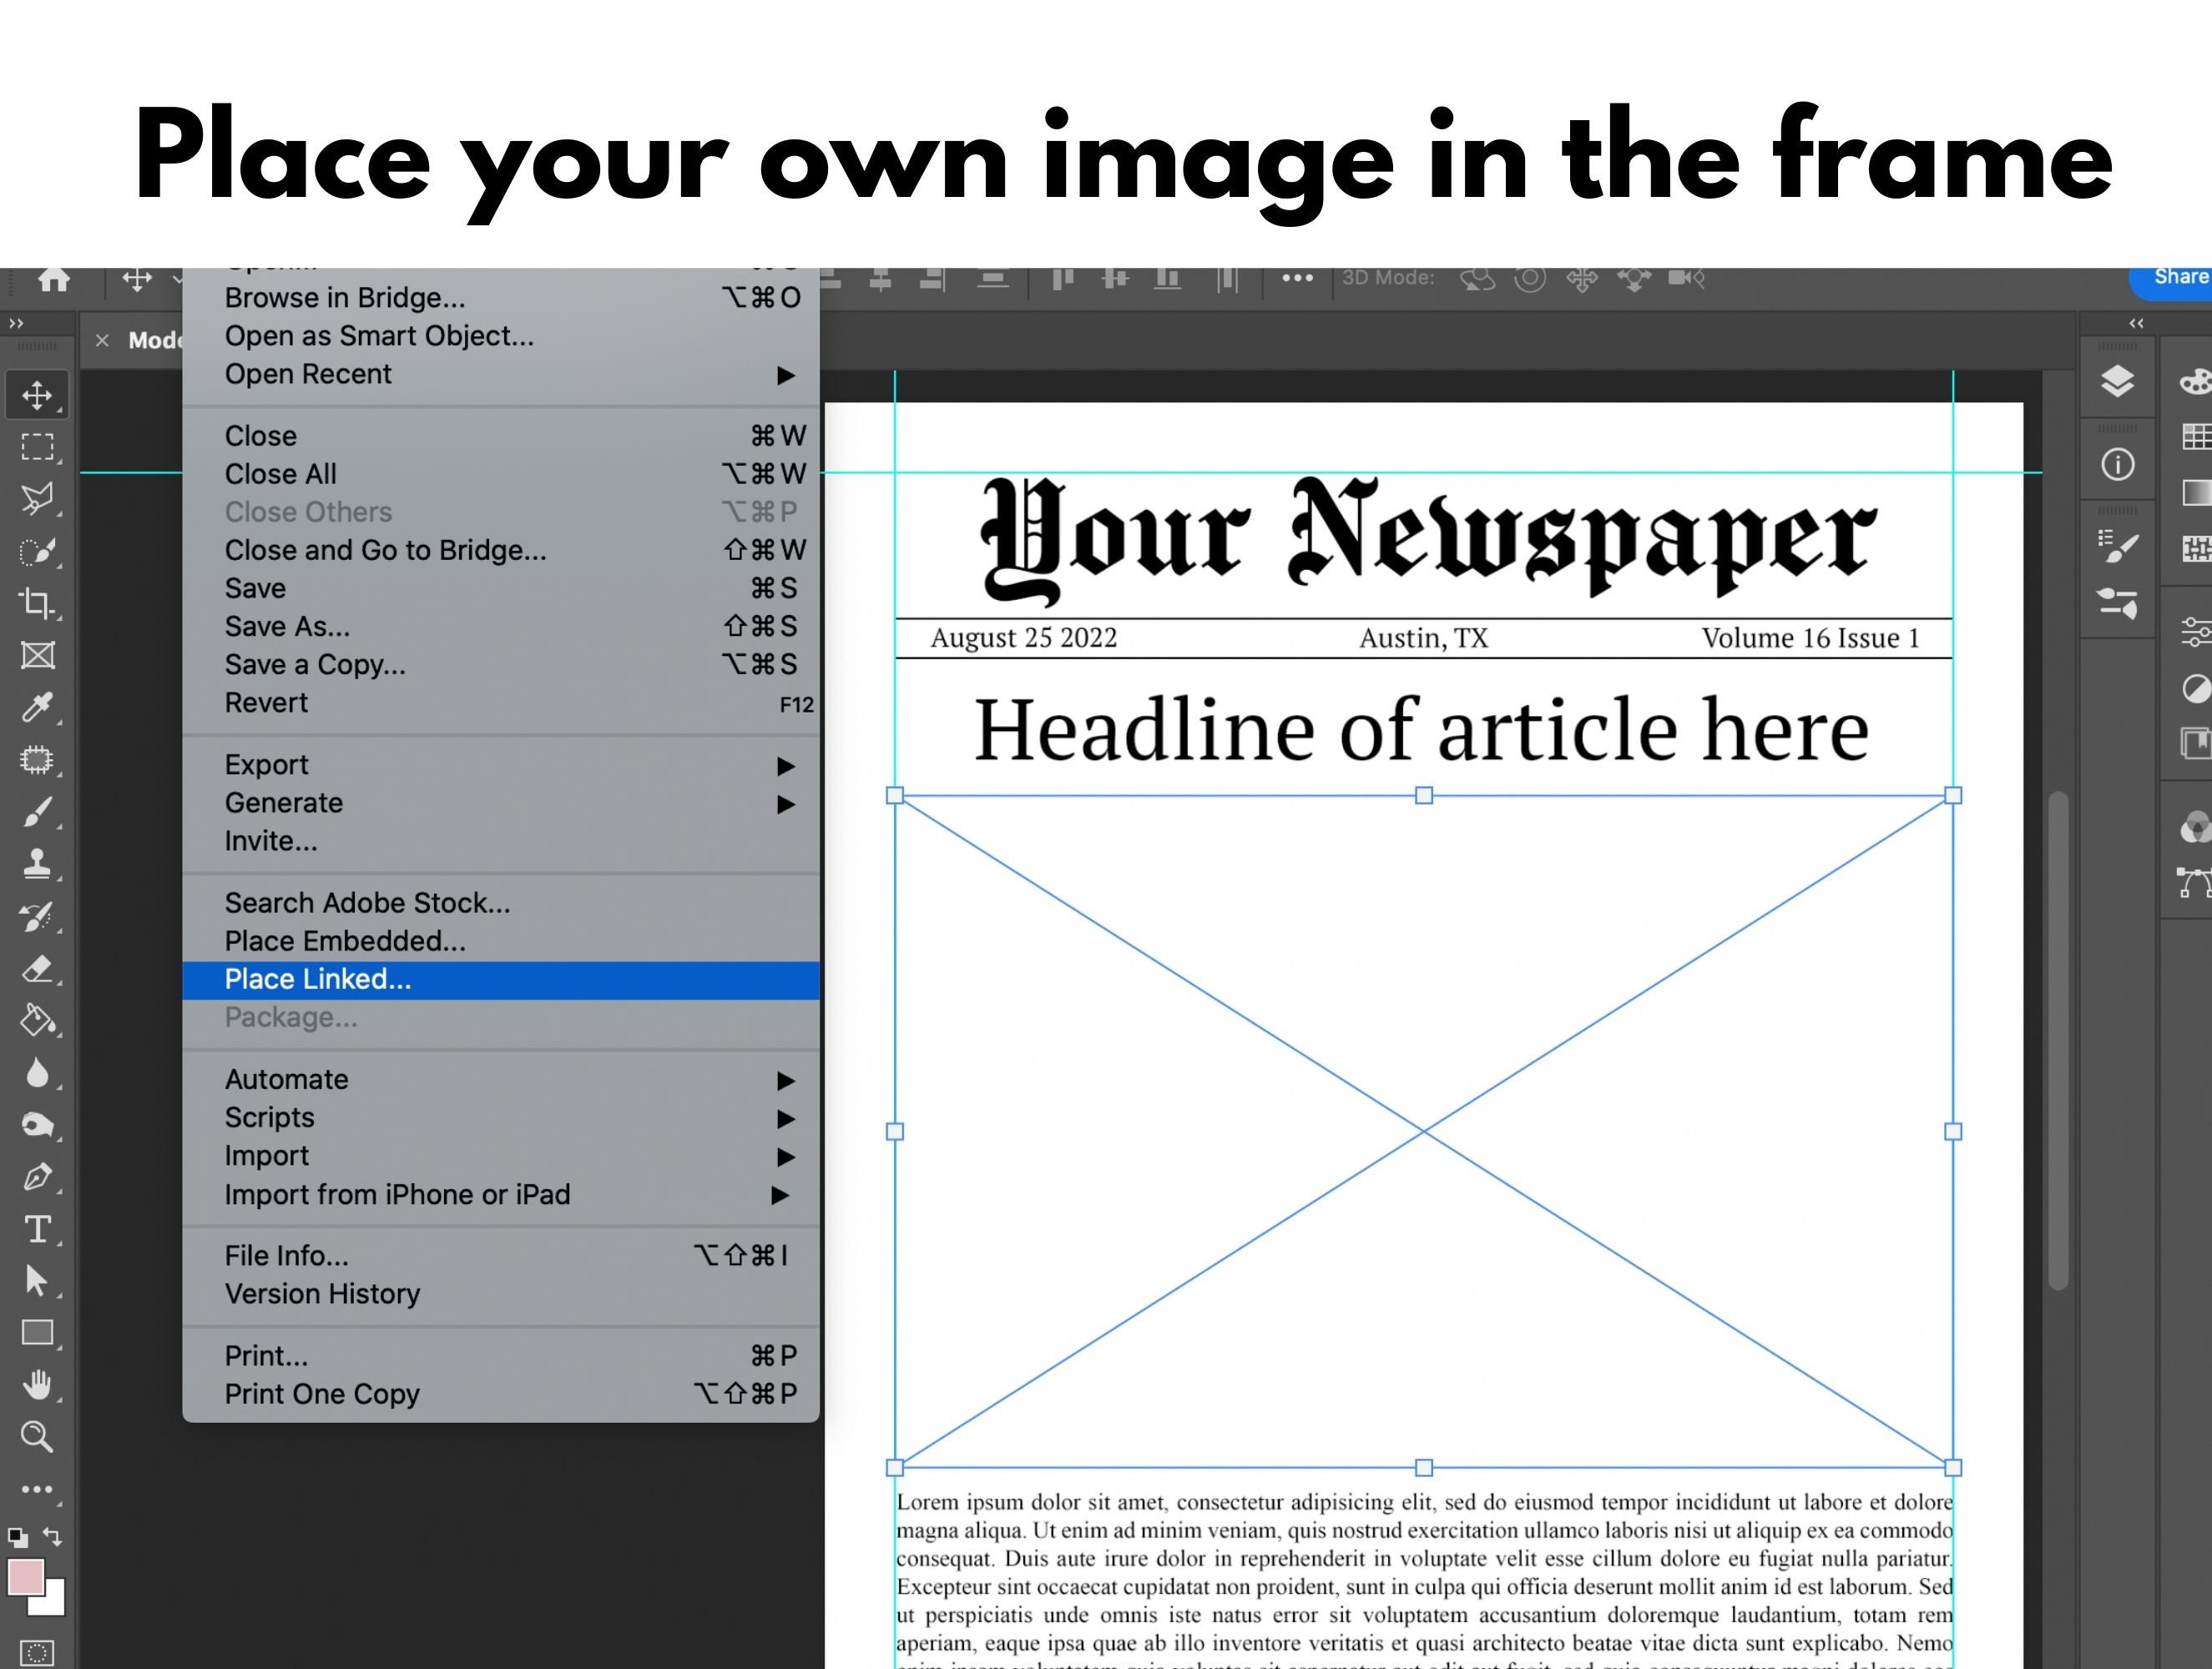Select the Move tool in the toolbar
The image size is (2212, 1669).
[x=38, y=395]
